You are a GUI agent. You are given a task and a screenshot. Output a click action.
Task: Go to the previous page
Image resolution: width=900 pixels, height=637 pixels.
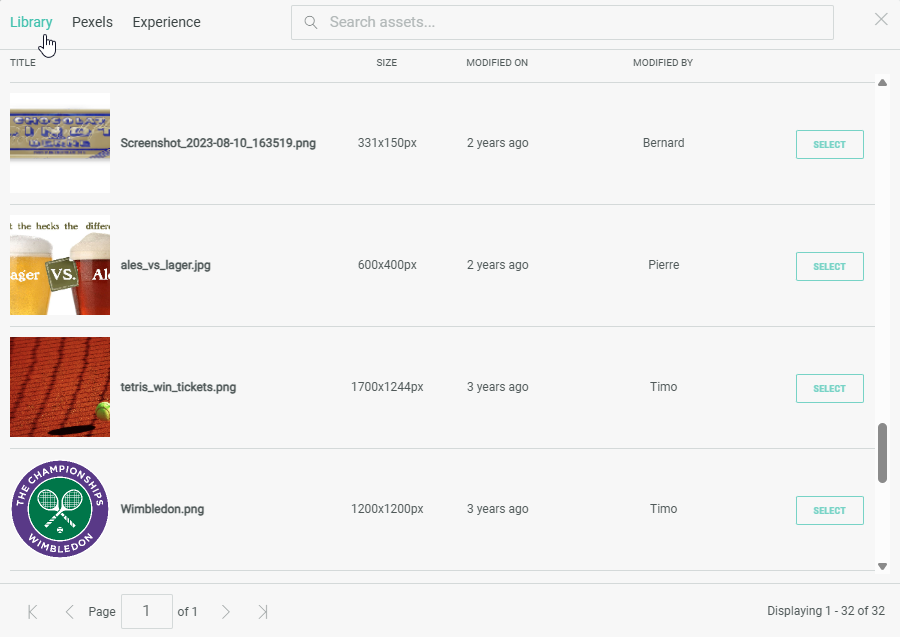pos(69,611)
